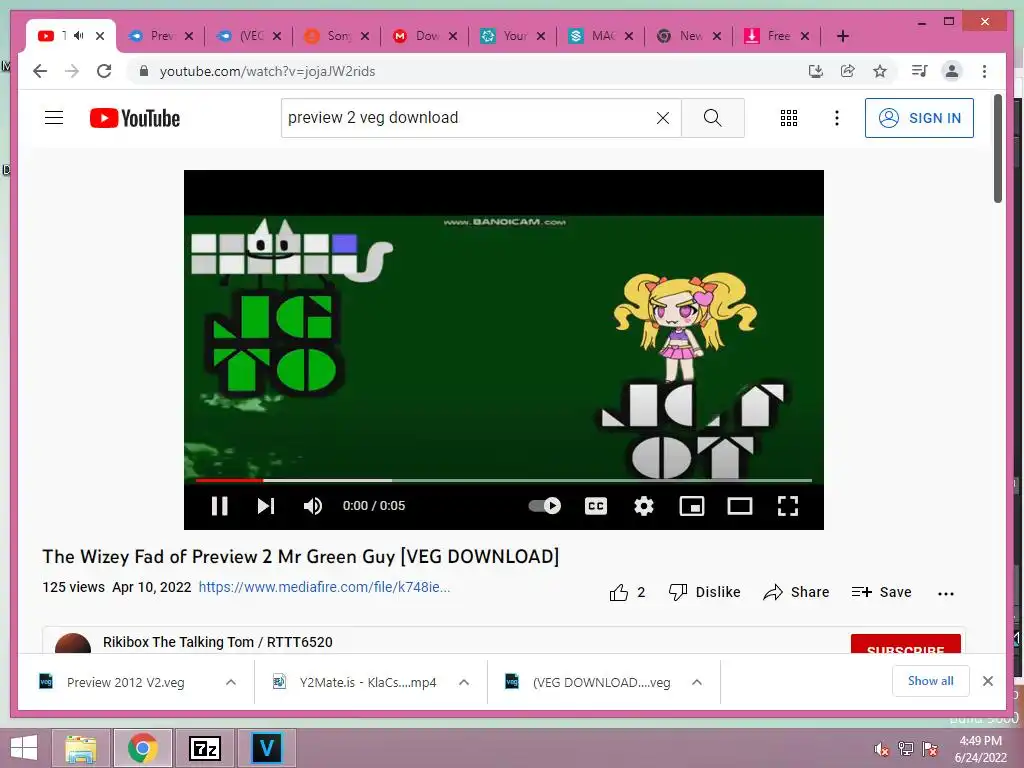1024x768 pixels.
Task: Reload the current page
Action: tap(104, 71)
